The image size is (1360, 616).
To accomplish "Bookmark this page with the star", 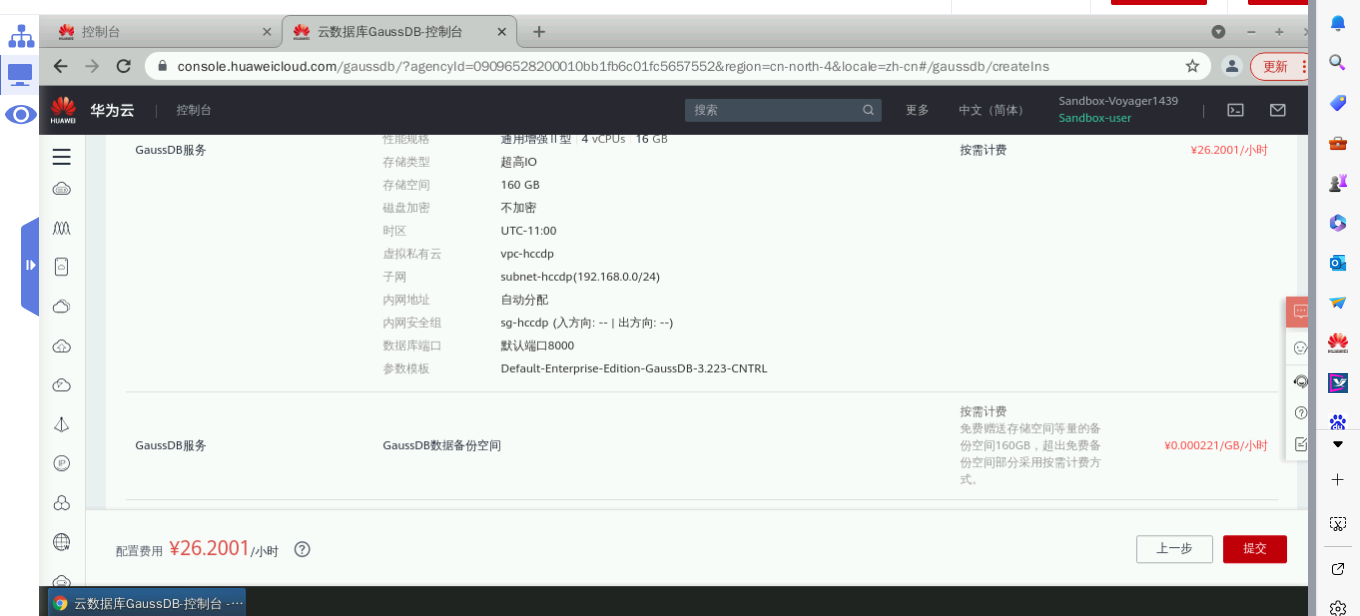I will tap(1192, 66).
